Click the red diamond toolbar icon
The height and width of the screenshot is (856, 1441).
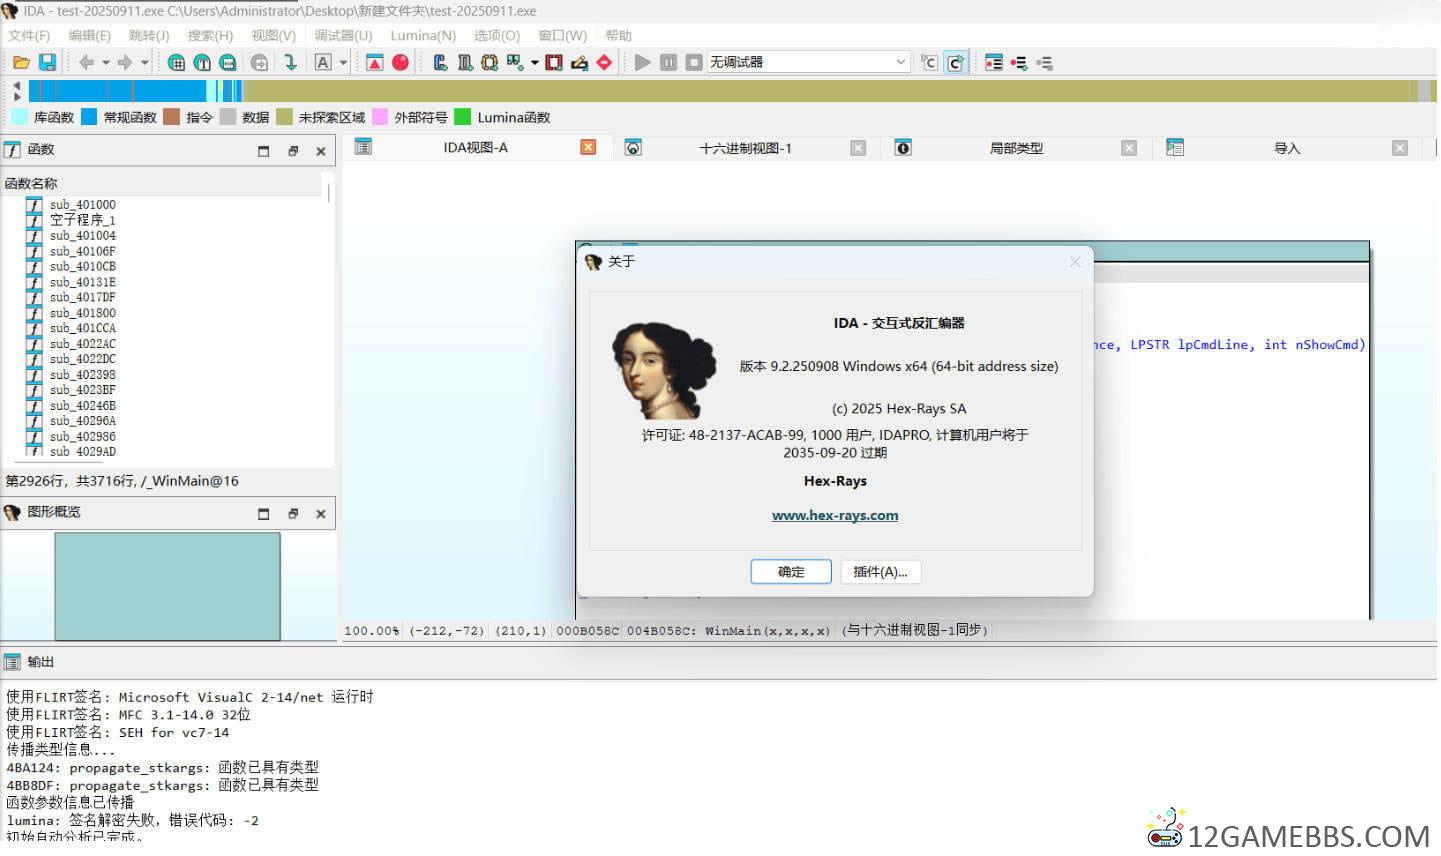click(604, 62)
